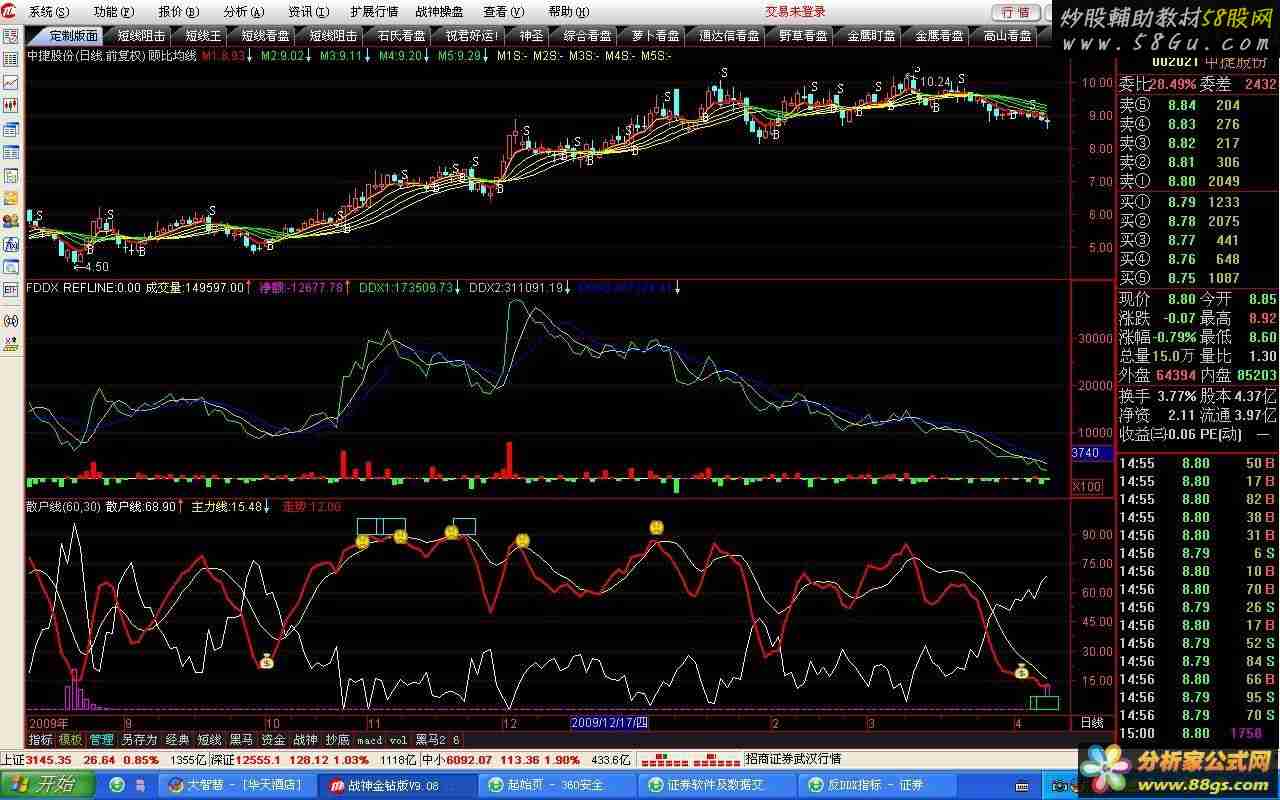Click 另存为 in bottom indicator bar
This screenshot has height=800, width=1280.
click(139, 740)
